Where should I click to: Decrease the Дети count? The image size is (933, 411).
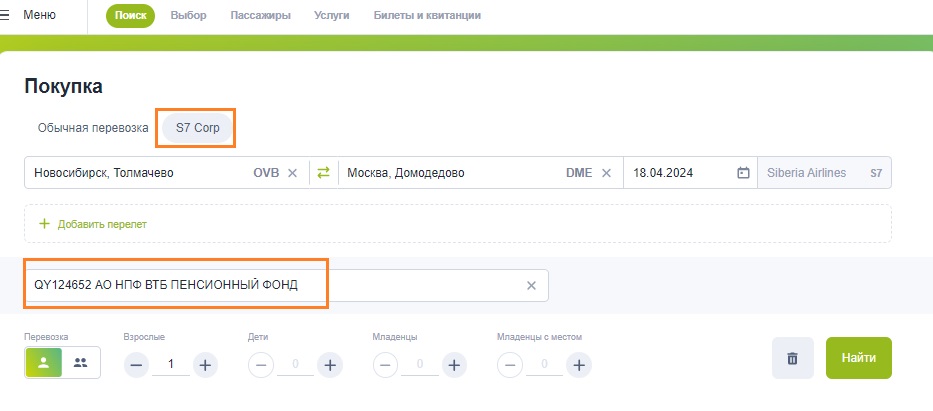click(261, 365)
